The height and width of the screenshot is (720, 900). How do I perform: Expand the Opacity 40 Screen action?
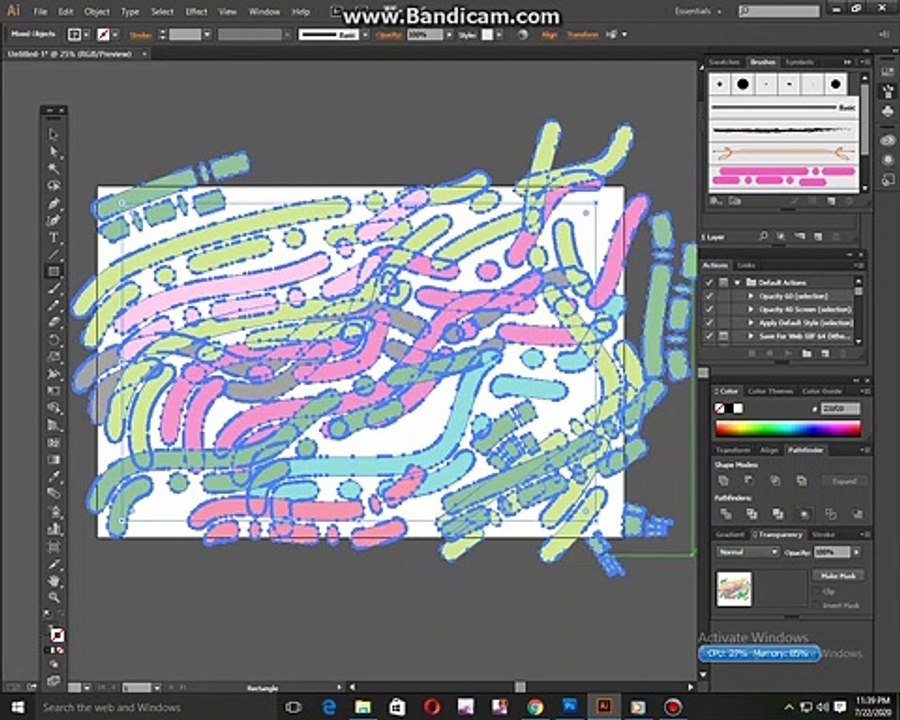point(751,309)
